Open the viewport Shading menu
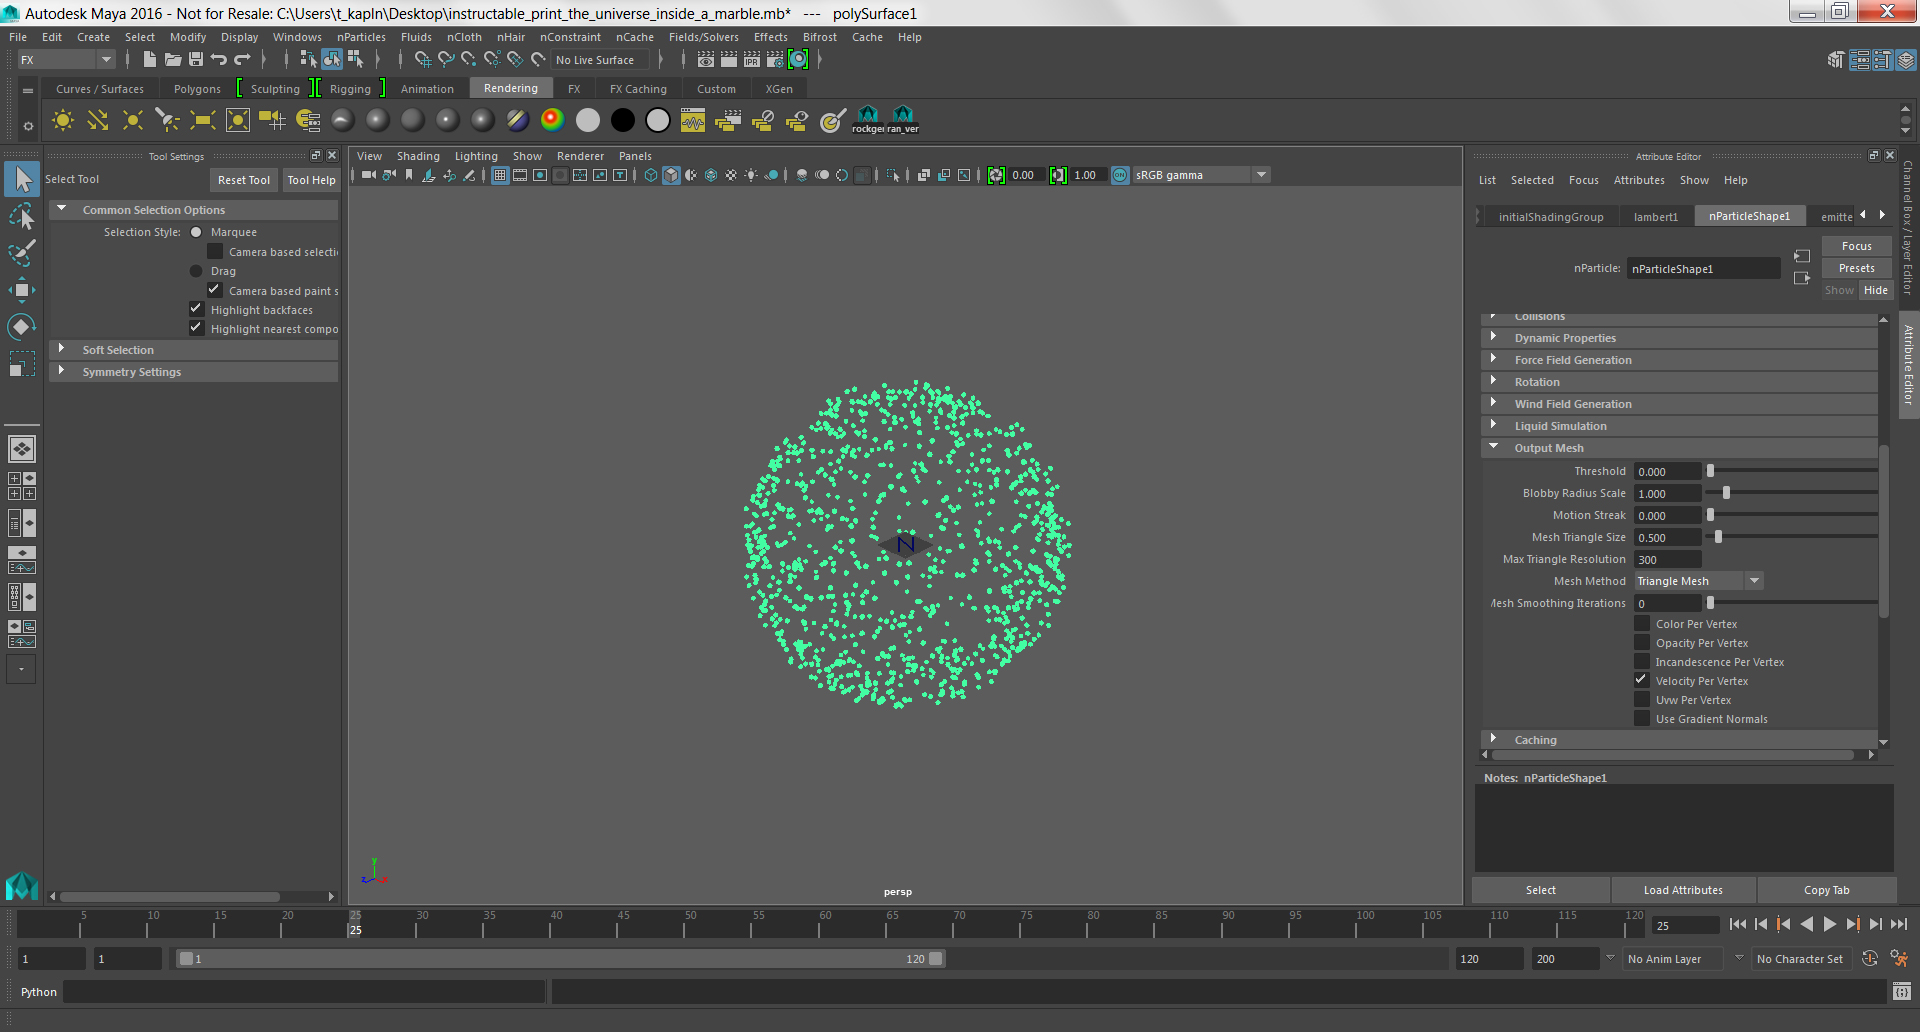The image size is (1920, 1032). (x=418, y=156)
